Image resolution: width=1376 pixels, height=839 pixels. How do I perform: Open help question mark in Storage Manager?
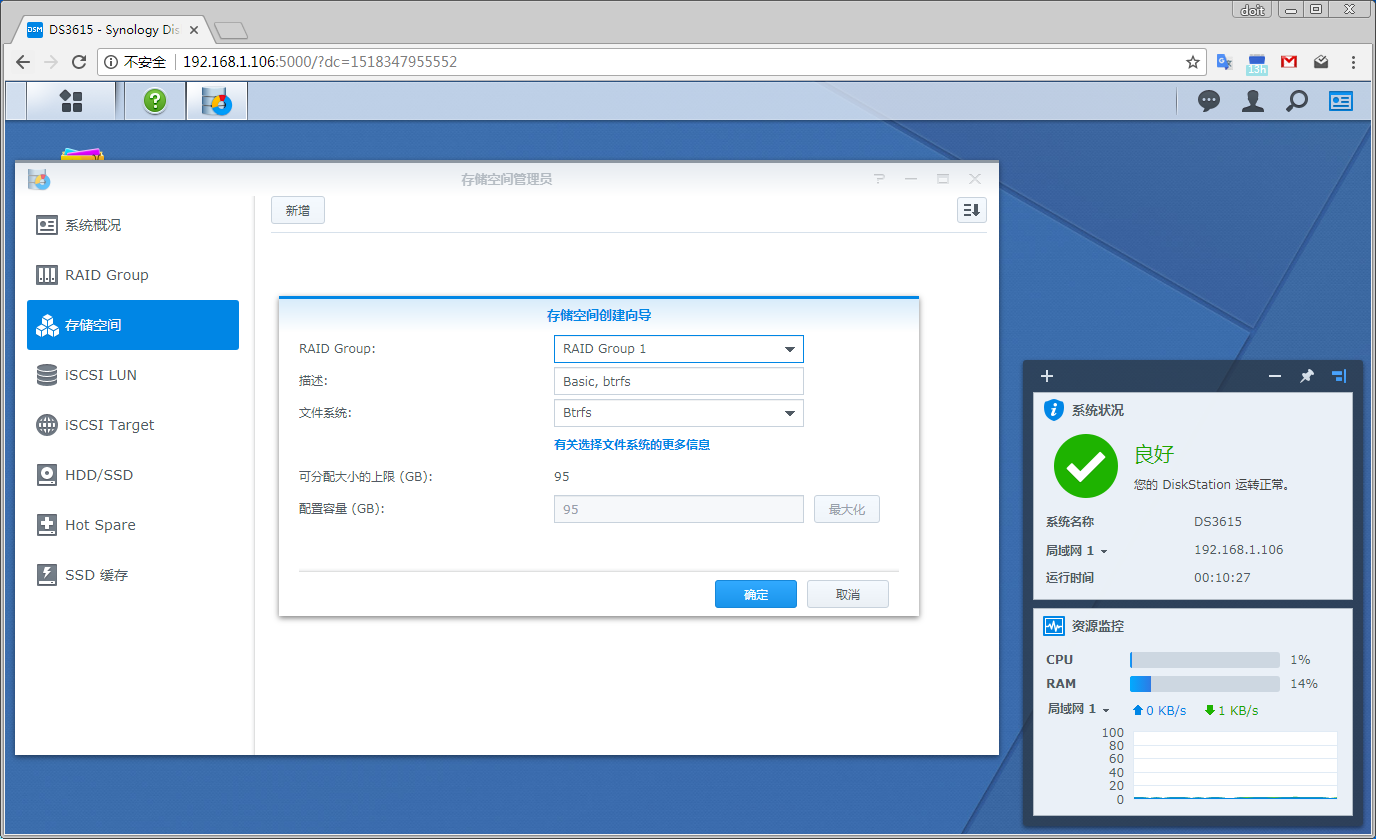click(x=879, y=179)
